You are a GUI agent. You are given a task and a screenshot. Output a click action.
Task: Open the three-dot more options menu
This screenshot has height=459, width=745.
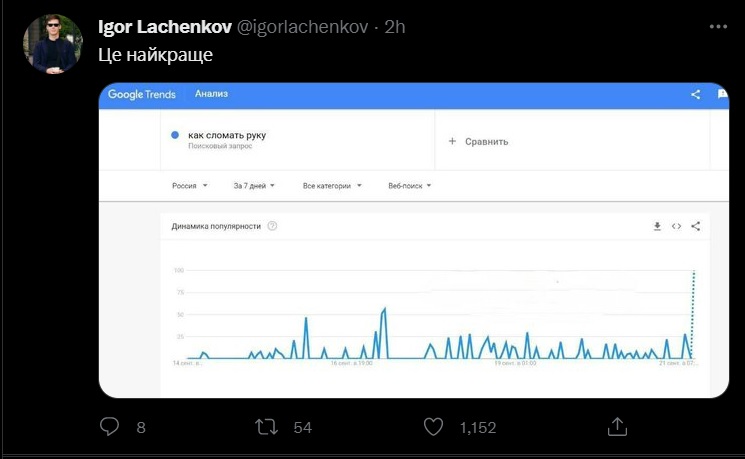[718, 27]
